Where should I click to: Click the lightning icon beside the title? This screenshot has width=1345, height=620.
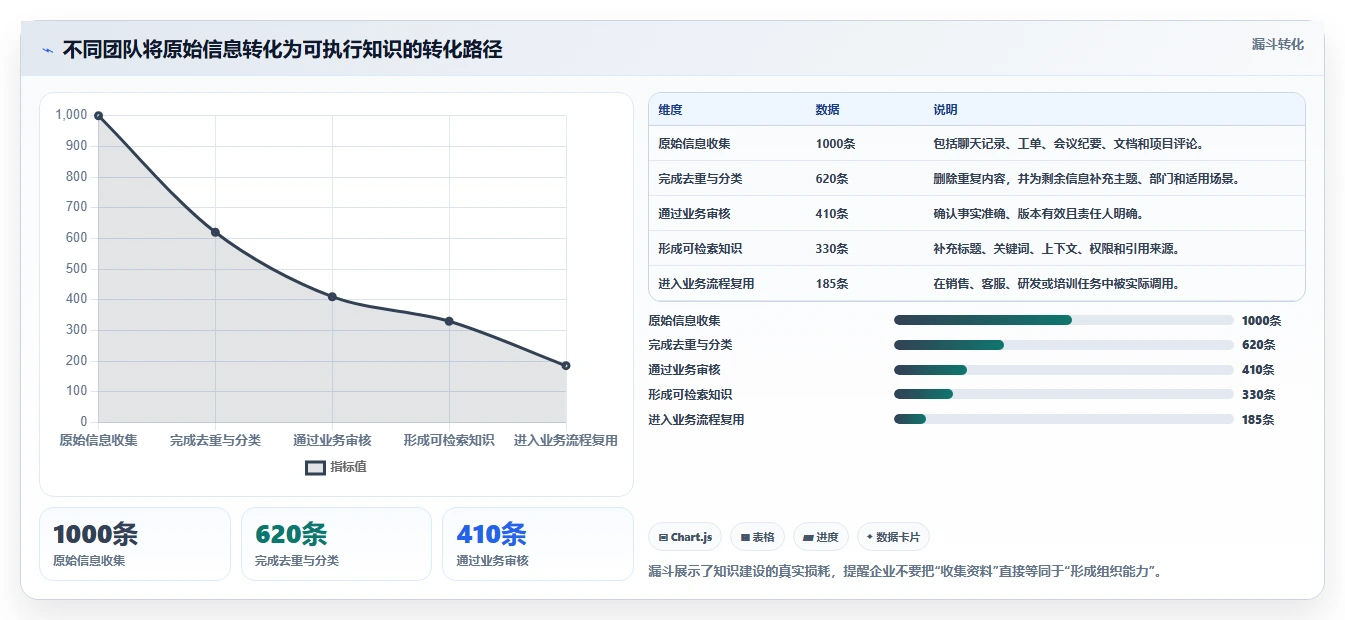point(47,50)
